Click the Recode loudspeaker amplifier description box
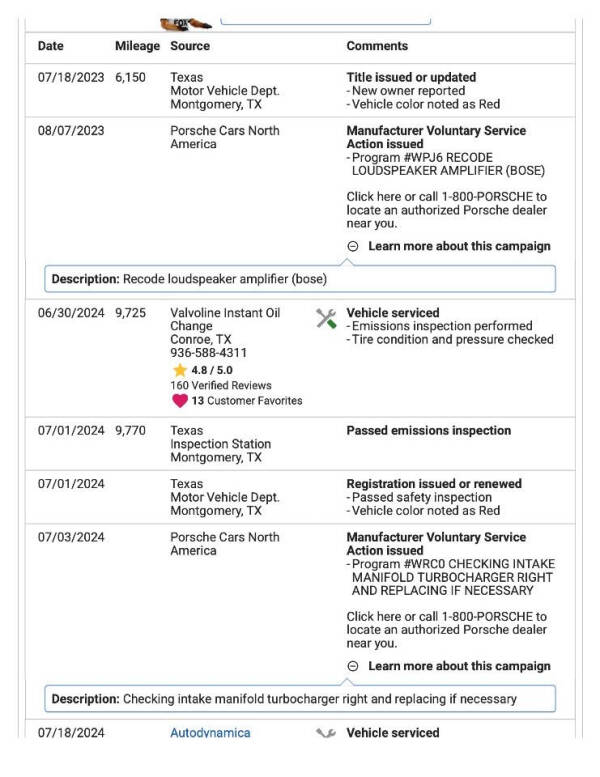 click(x=300, y=279)
